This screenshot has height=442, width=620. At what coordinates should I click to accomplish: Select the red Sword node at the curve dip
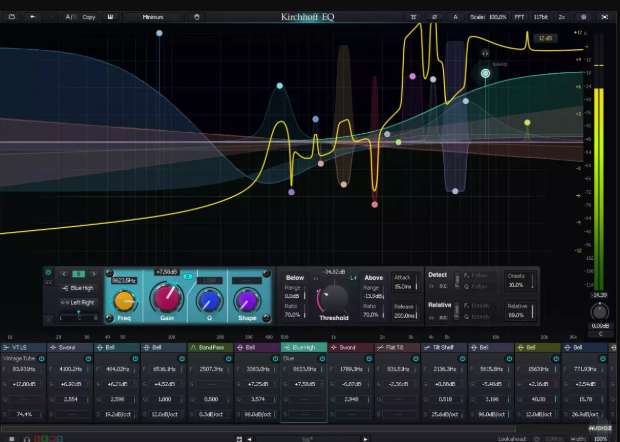point(374,204)
